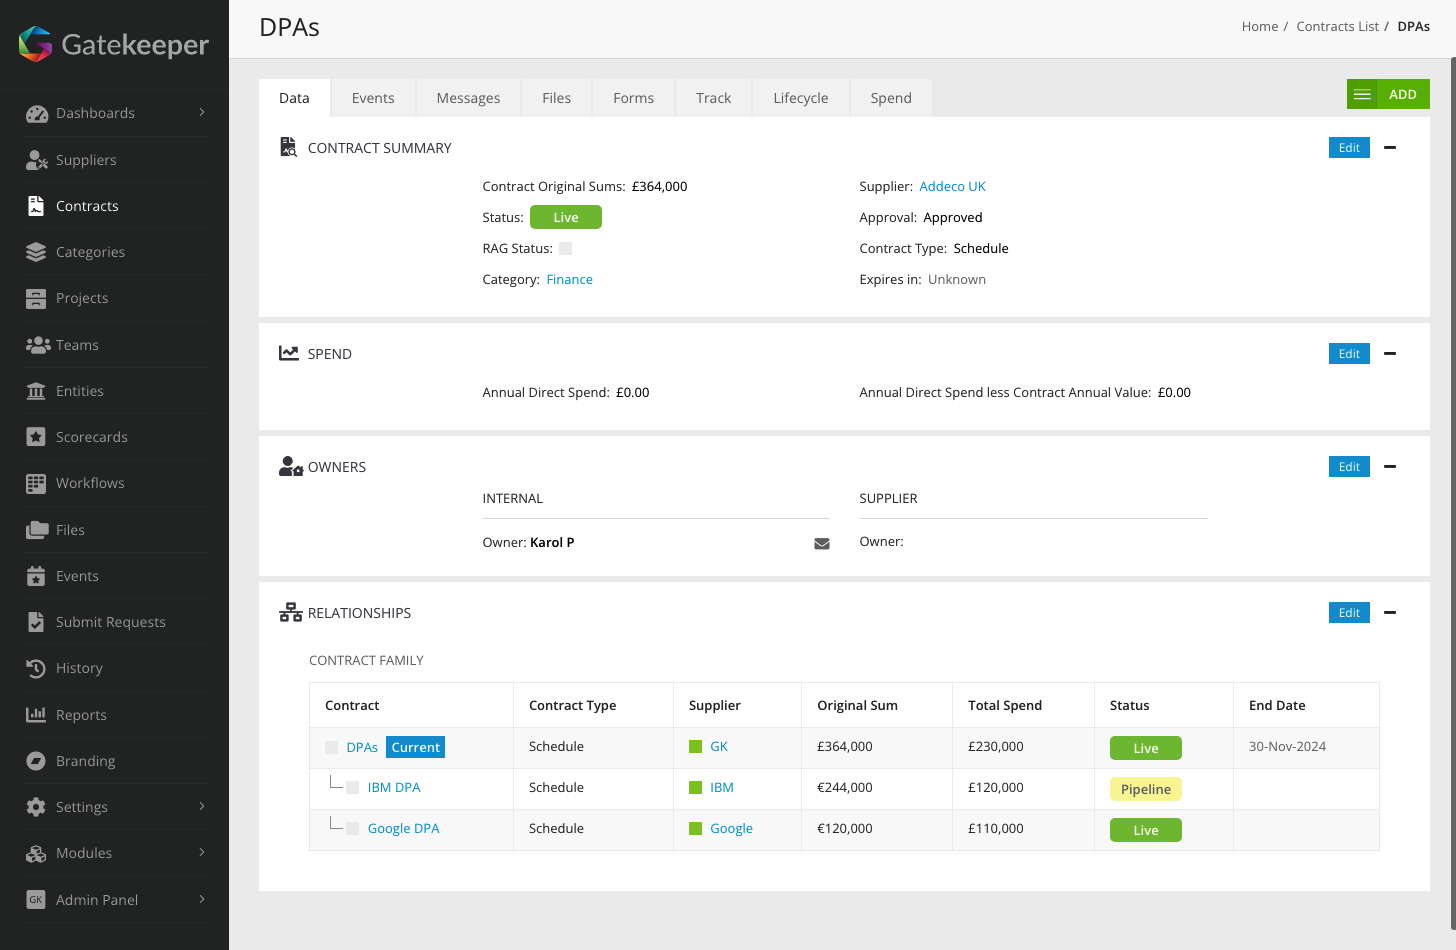
Task: Go to Contracts List in breadcrumb
Action: tap(1337, 27)
